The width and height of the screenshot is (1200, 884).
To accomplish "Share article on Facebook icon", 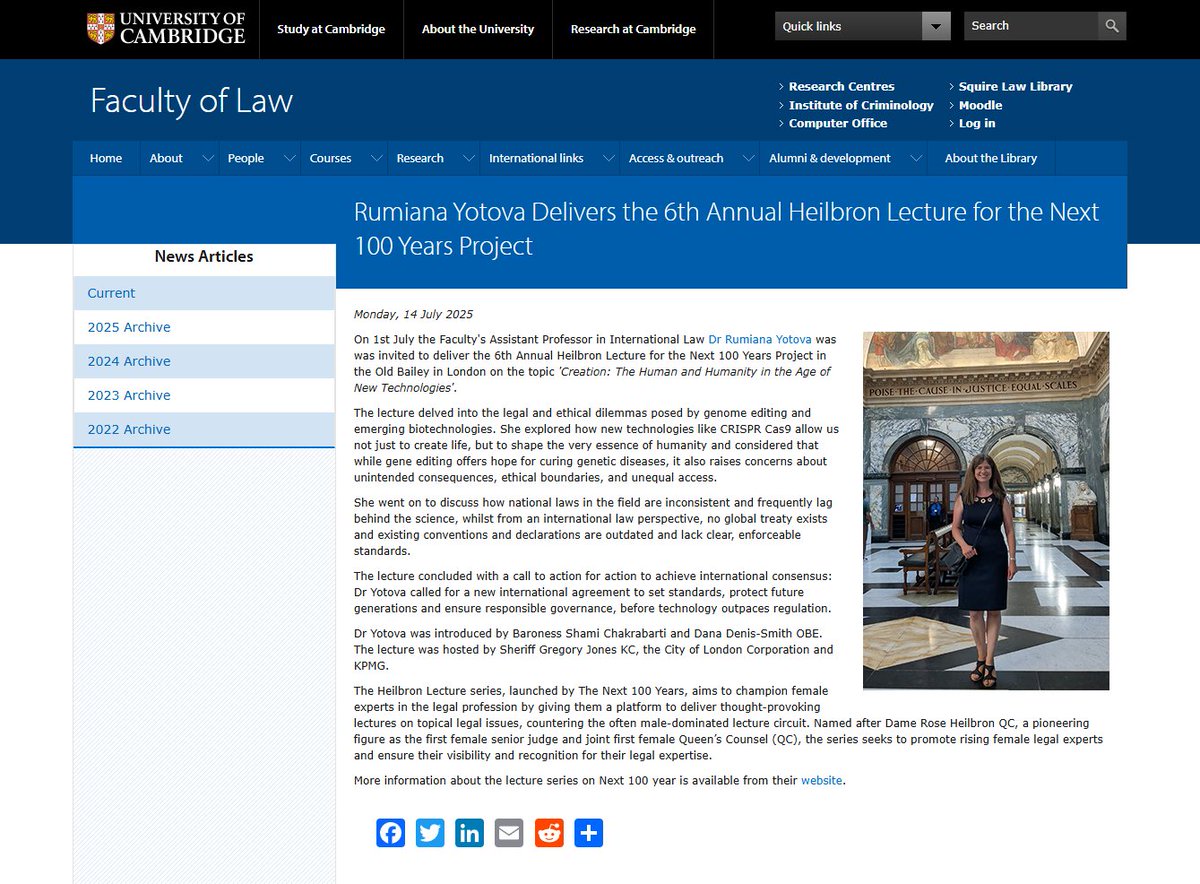I will tap(391, 833).
